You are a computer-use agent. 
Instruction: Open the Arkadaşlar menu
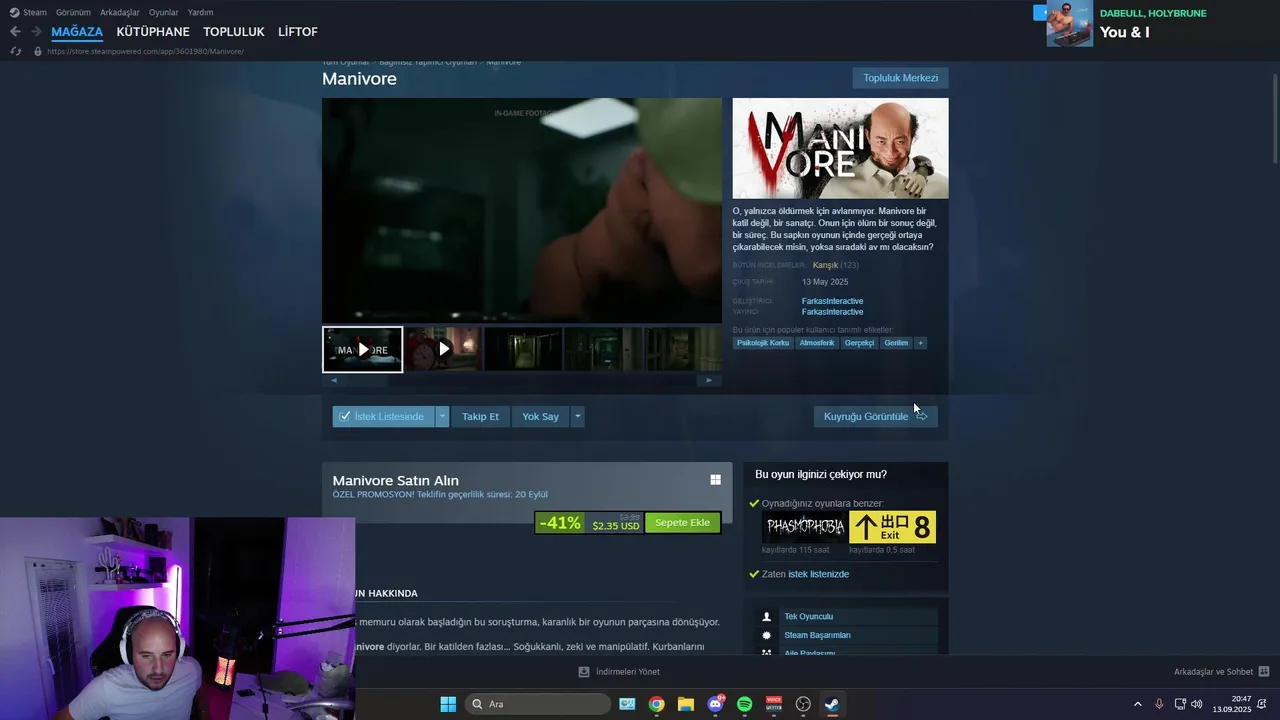(120, 12)
